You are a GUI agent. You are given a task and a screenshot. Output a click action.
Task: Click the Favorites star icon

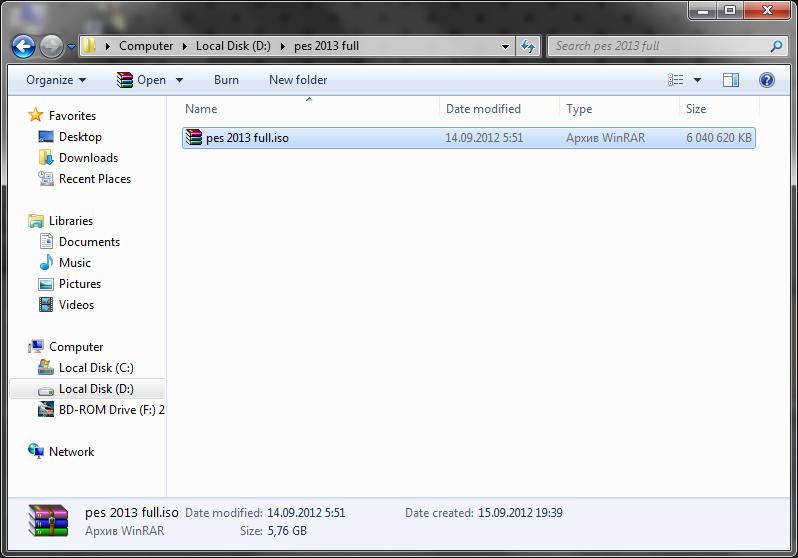[36, 115]
